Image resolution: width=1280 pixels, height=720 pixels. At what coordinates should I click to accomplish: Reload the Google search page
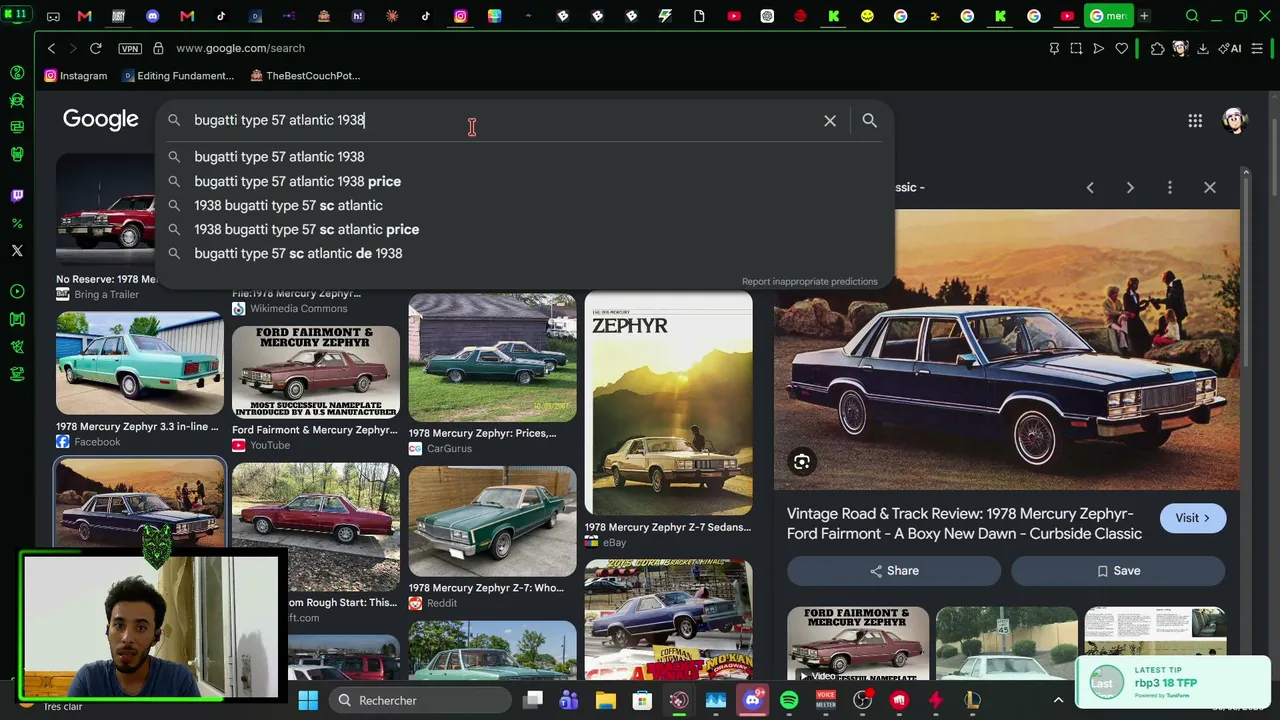[95, 48]
